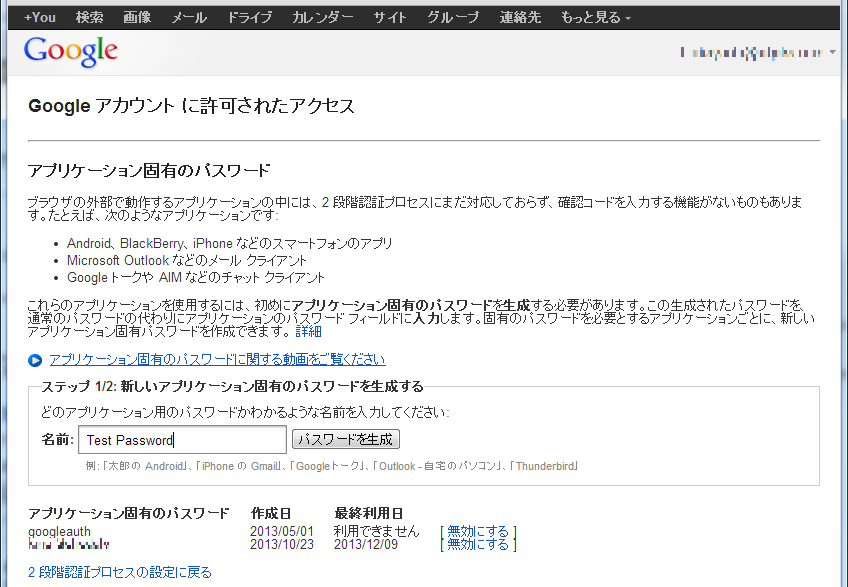848x587 pixels.
Task: Open the application-specific password video link
Action: point(217,360)
